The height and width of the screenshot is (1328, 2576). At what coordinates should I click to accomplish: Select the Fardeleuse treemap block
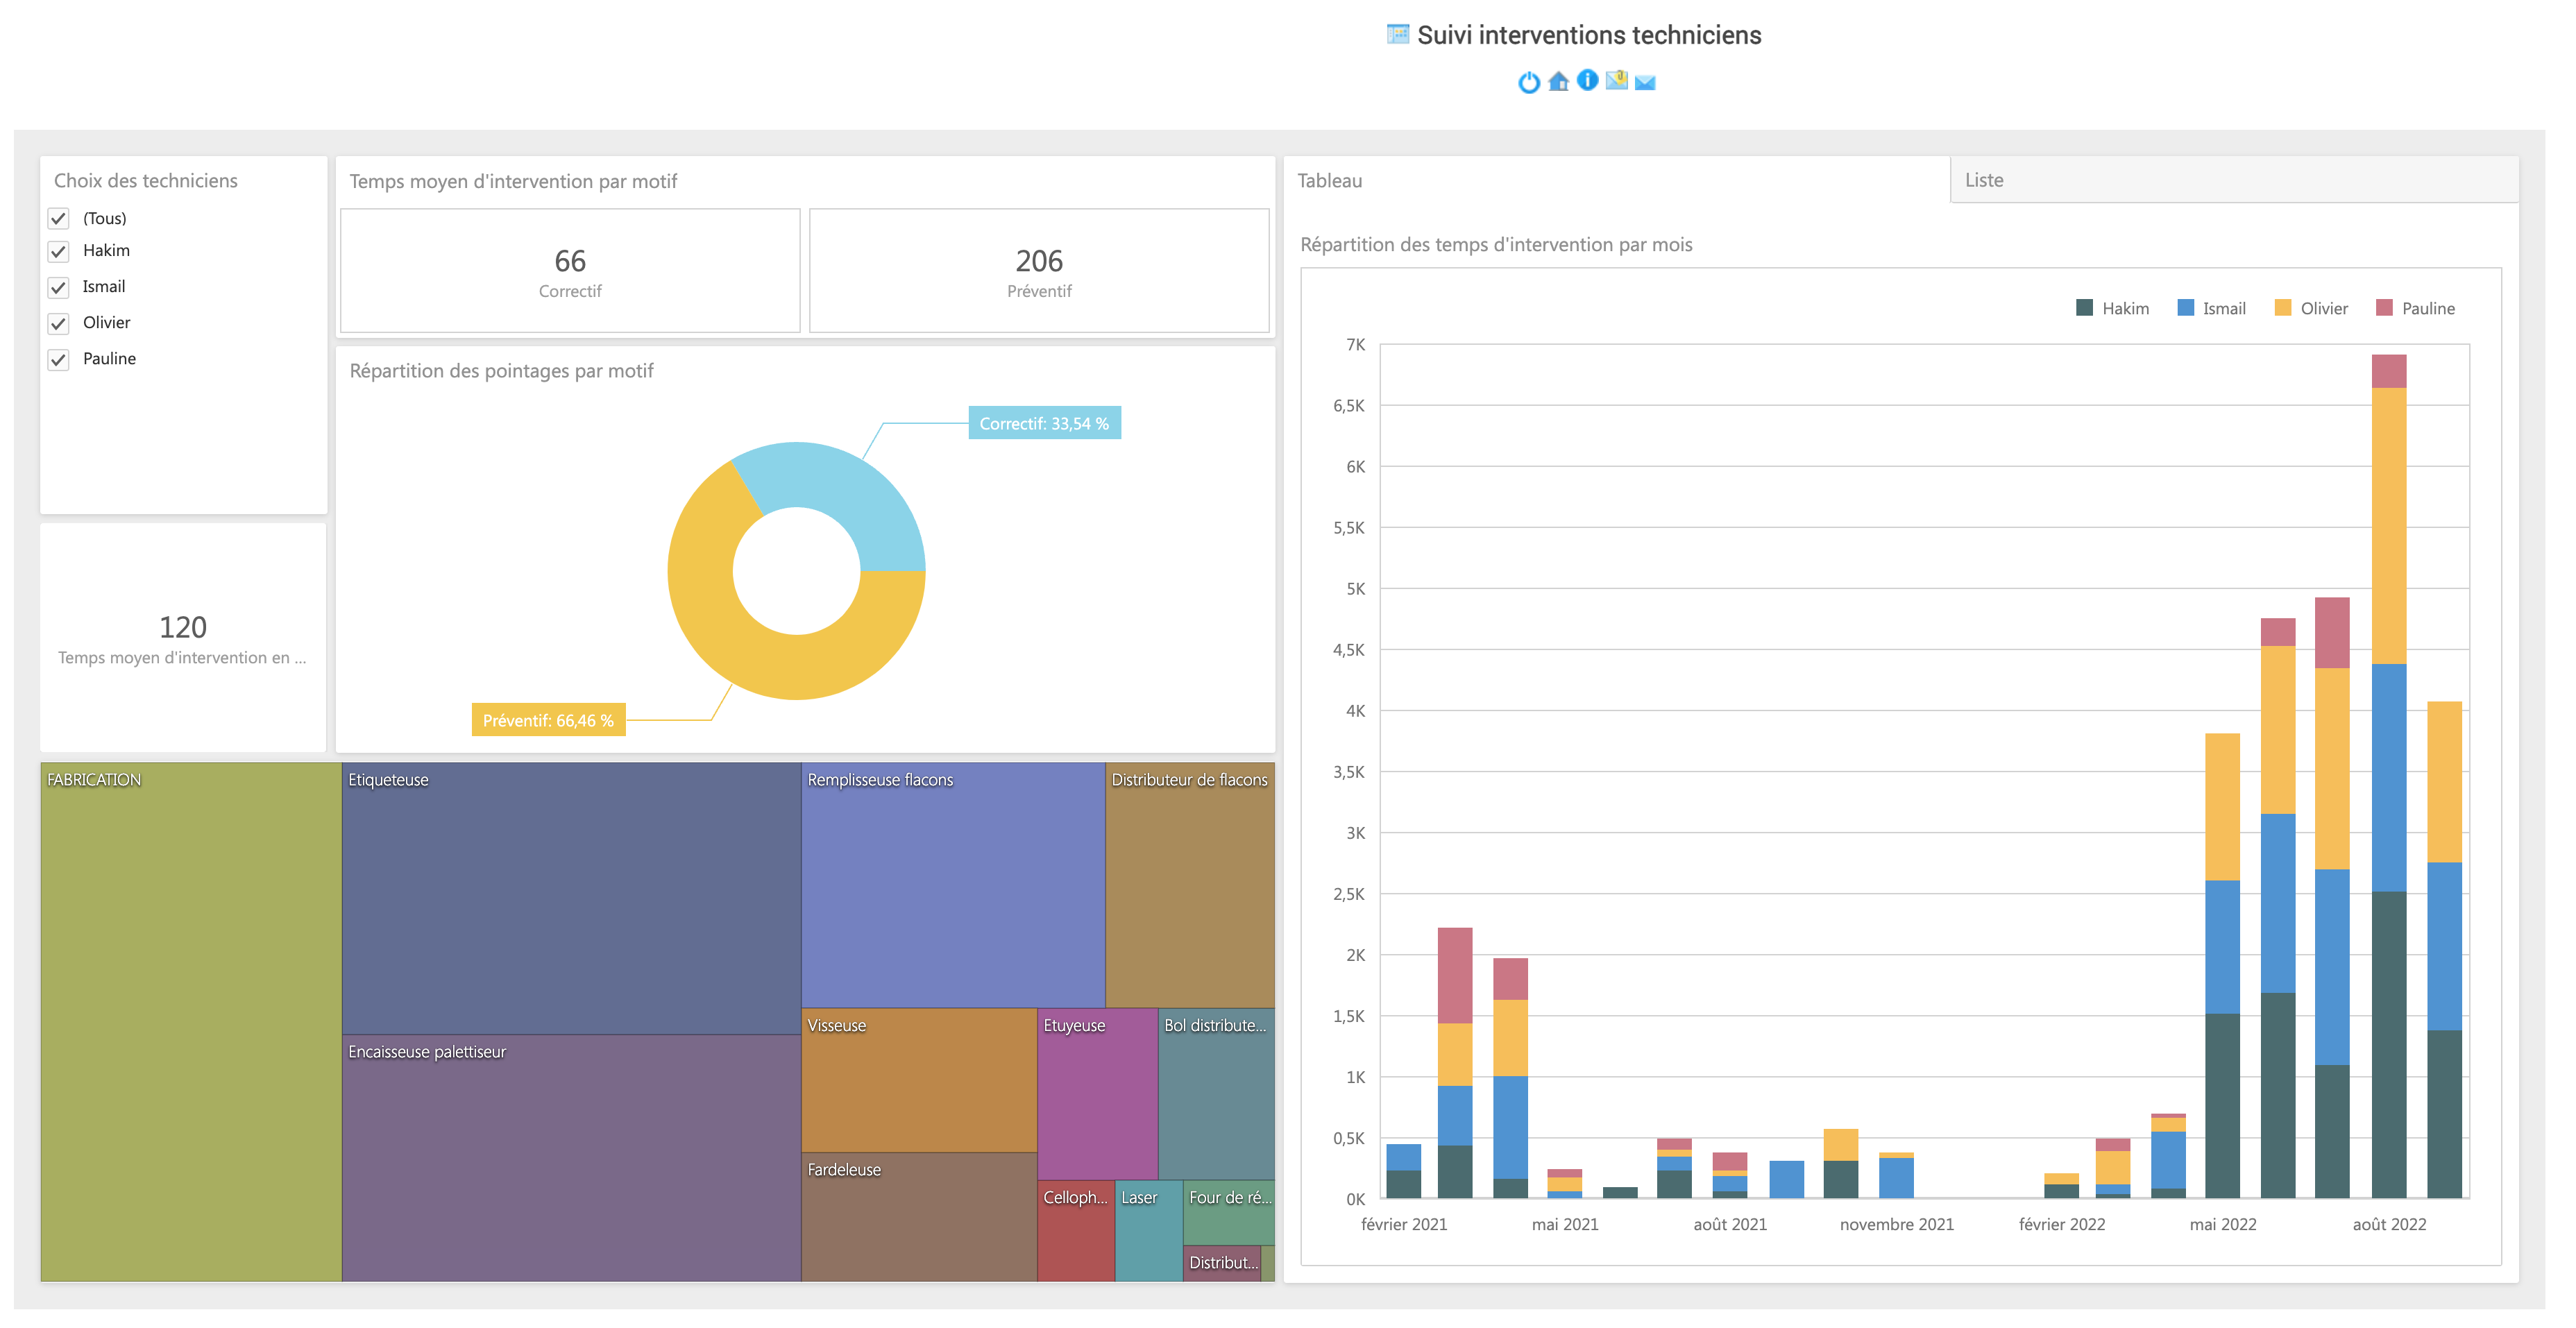919,1217
